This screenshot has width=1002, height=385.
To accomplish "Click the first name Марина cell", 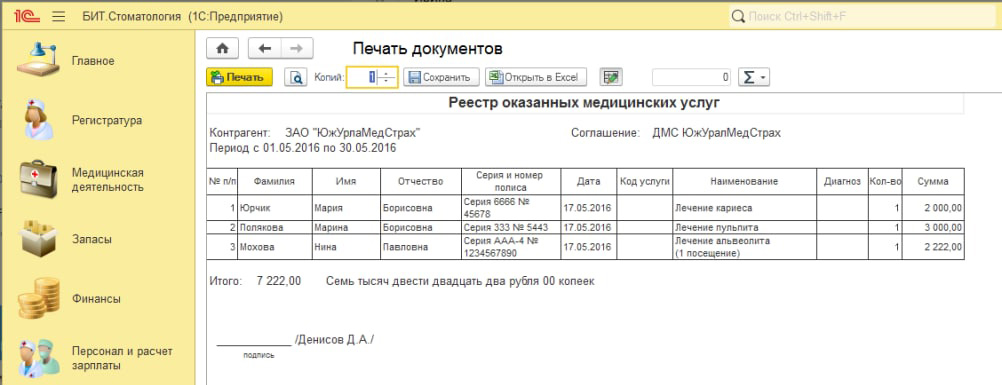I will click(x=346, y=228).
